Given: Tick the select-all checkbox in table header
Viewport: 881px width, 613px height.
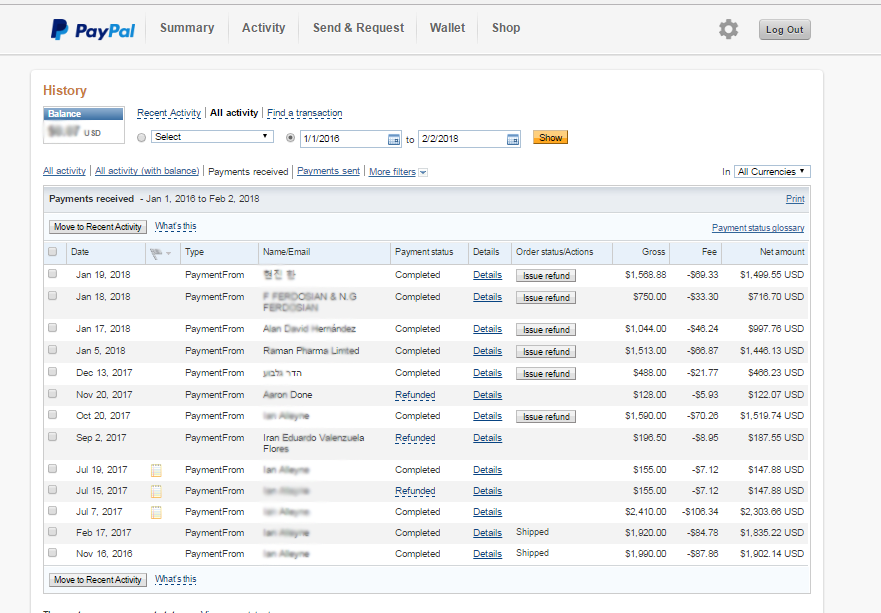Looking at the screenshot, I should point(53,252).
